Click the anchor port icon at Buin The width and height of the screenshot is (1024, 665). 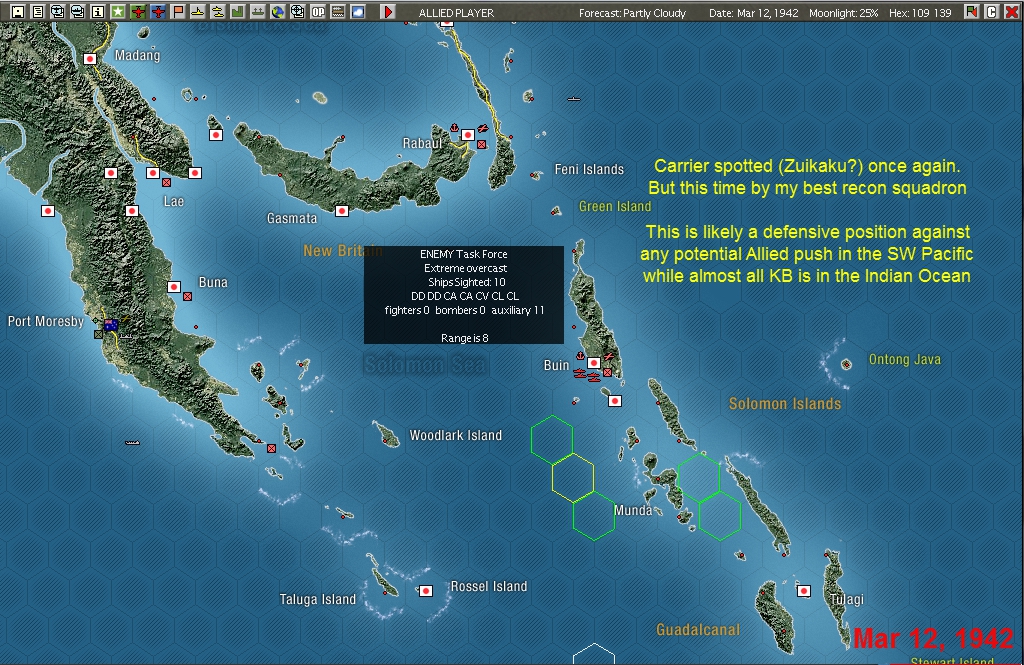click(580, 356)
